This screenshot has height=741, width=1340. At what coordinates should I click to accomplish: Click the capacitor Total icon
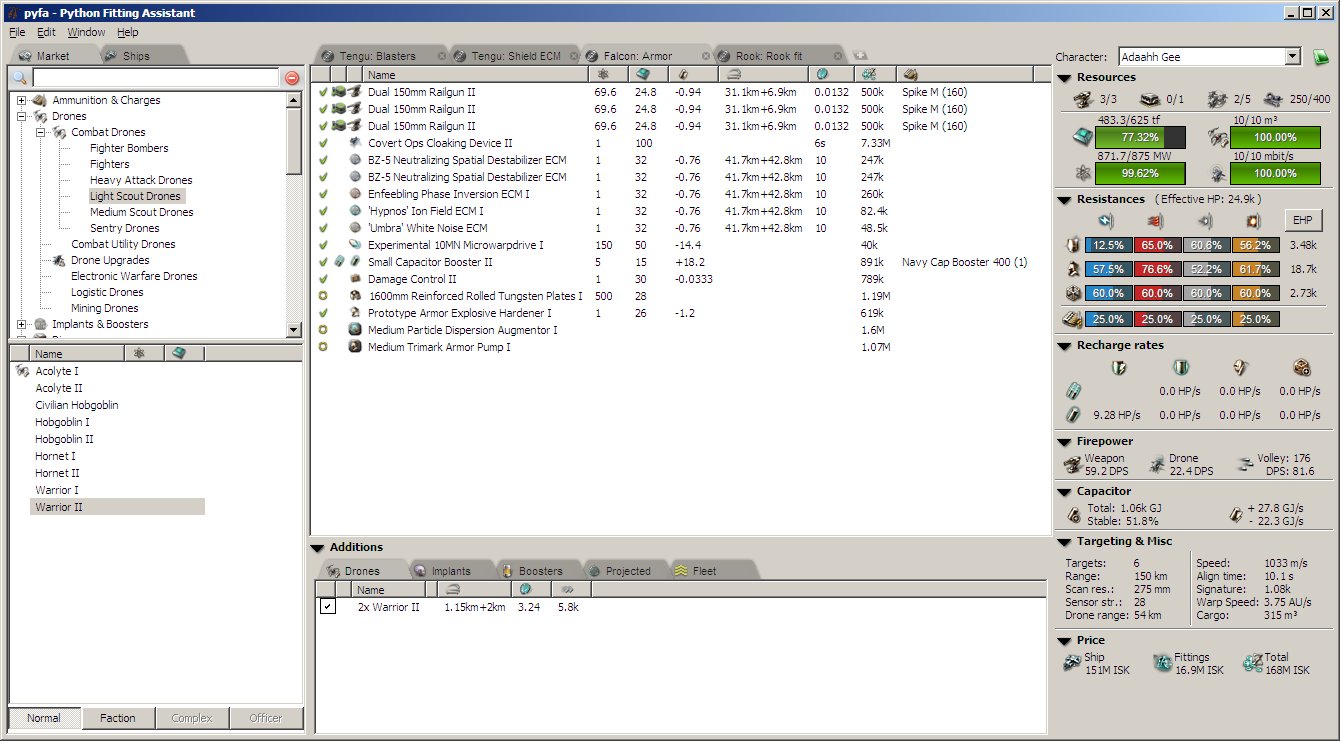click(x=1074, y=515)
